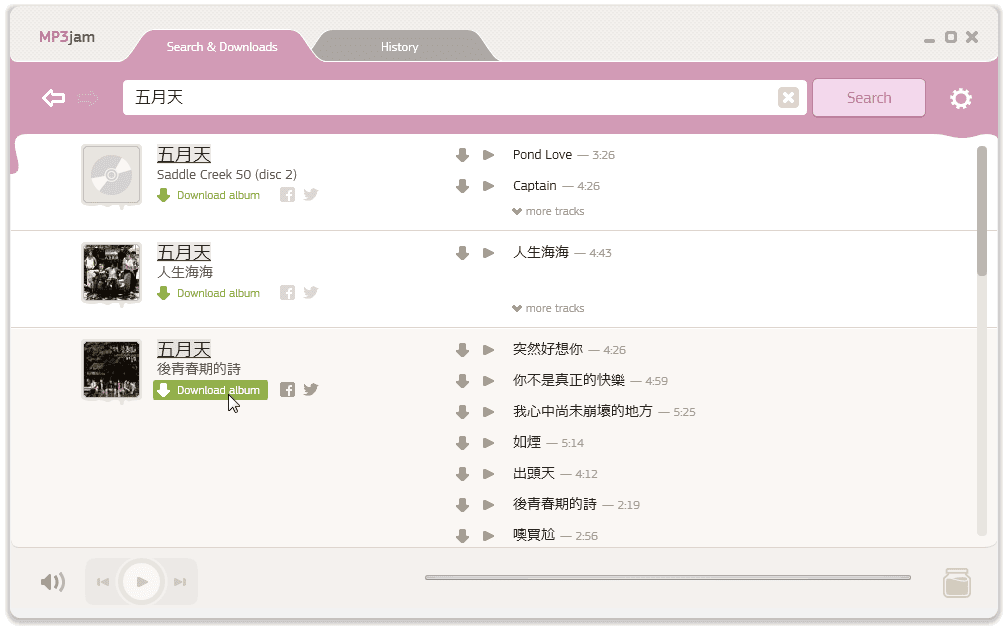1008x630 pixels.
Task: Select the track title 噢買尬
Action: point(534,535)
